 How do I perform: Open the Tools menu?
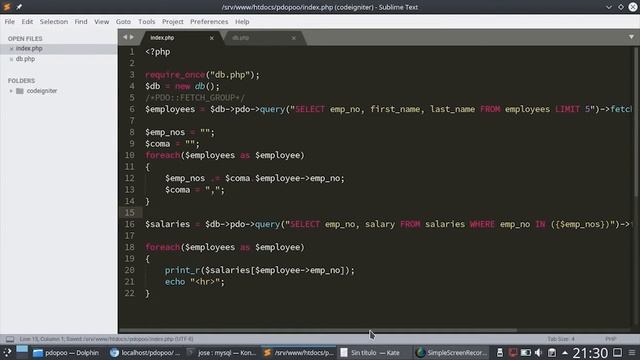click(147, 22)
